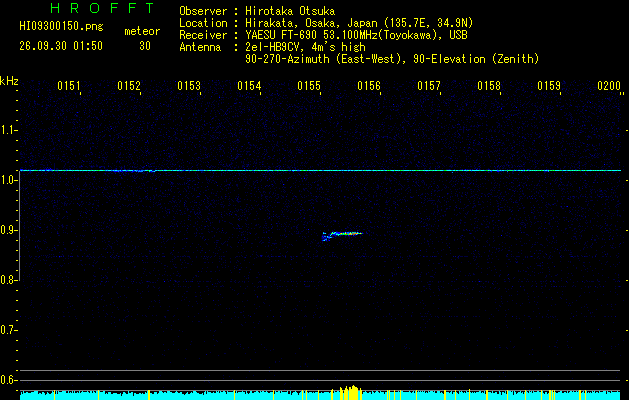Click frequency axis label 0.6

tap(8, 380)
